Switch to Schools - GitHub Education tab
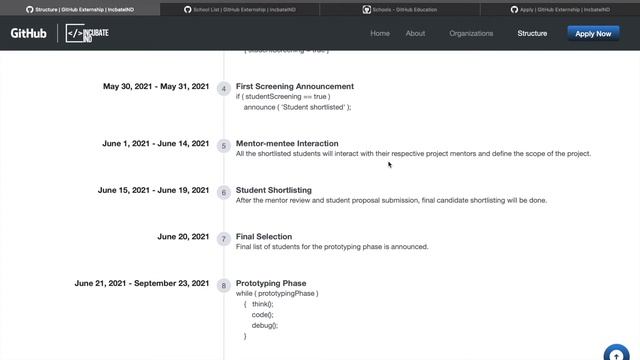 (400, 9)
